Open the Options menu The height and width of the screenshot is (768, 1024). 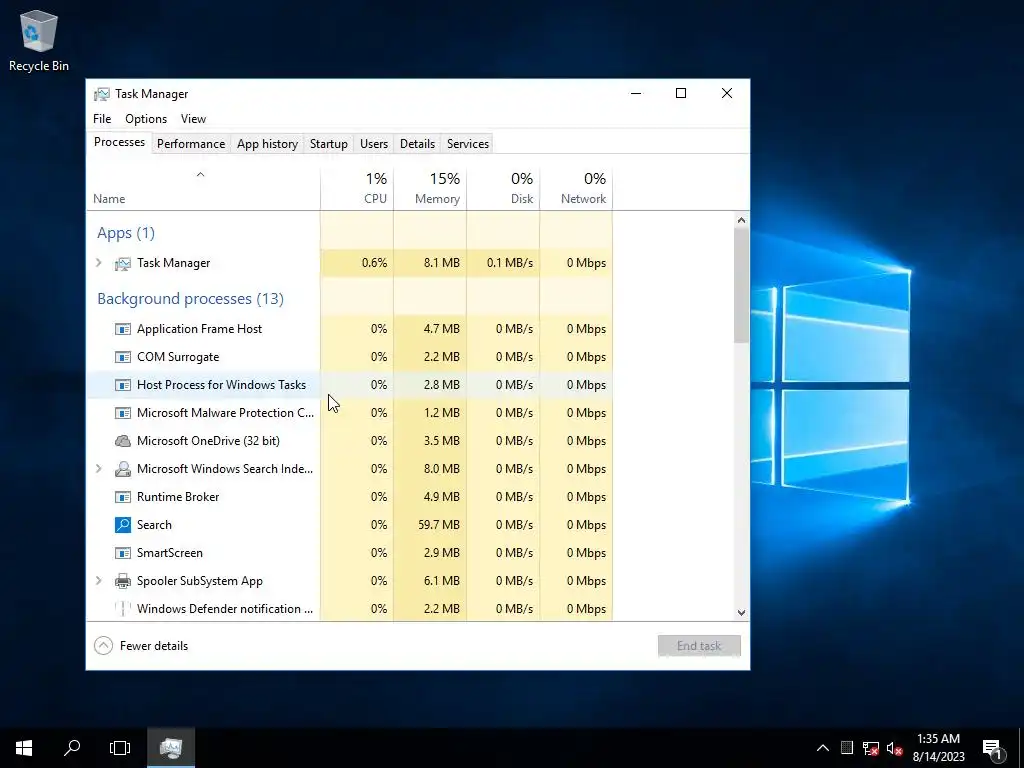[x=146, y=119]
